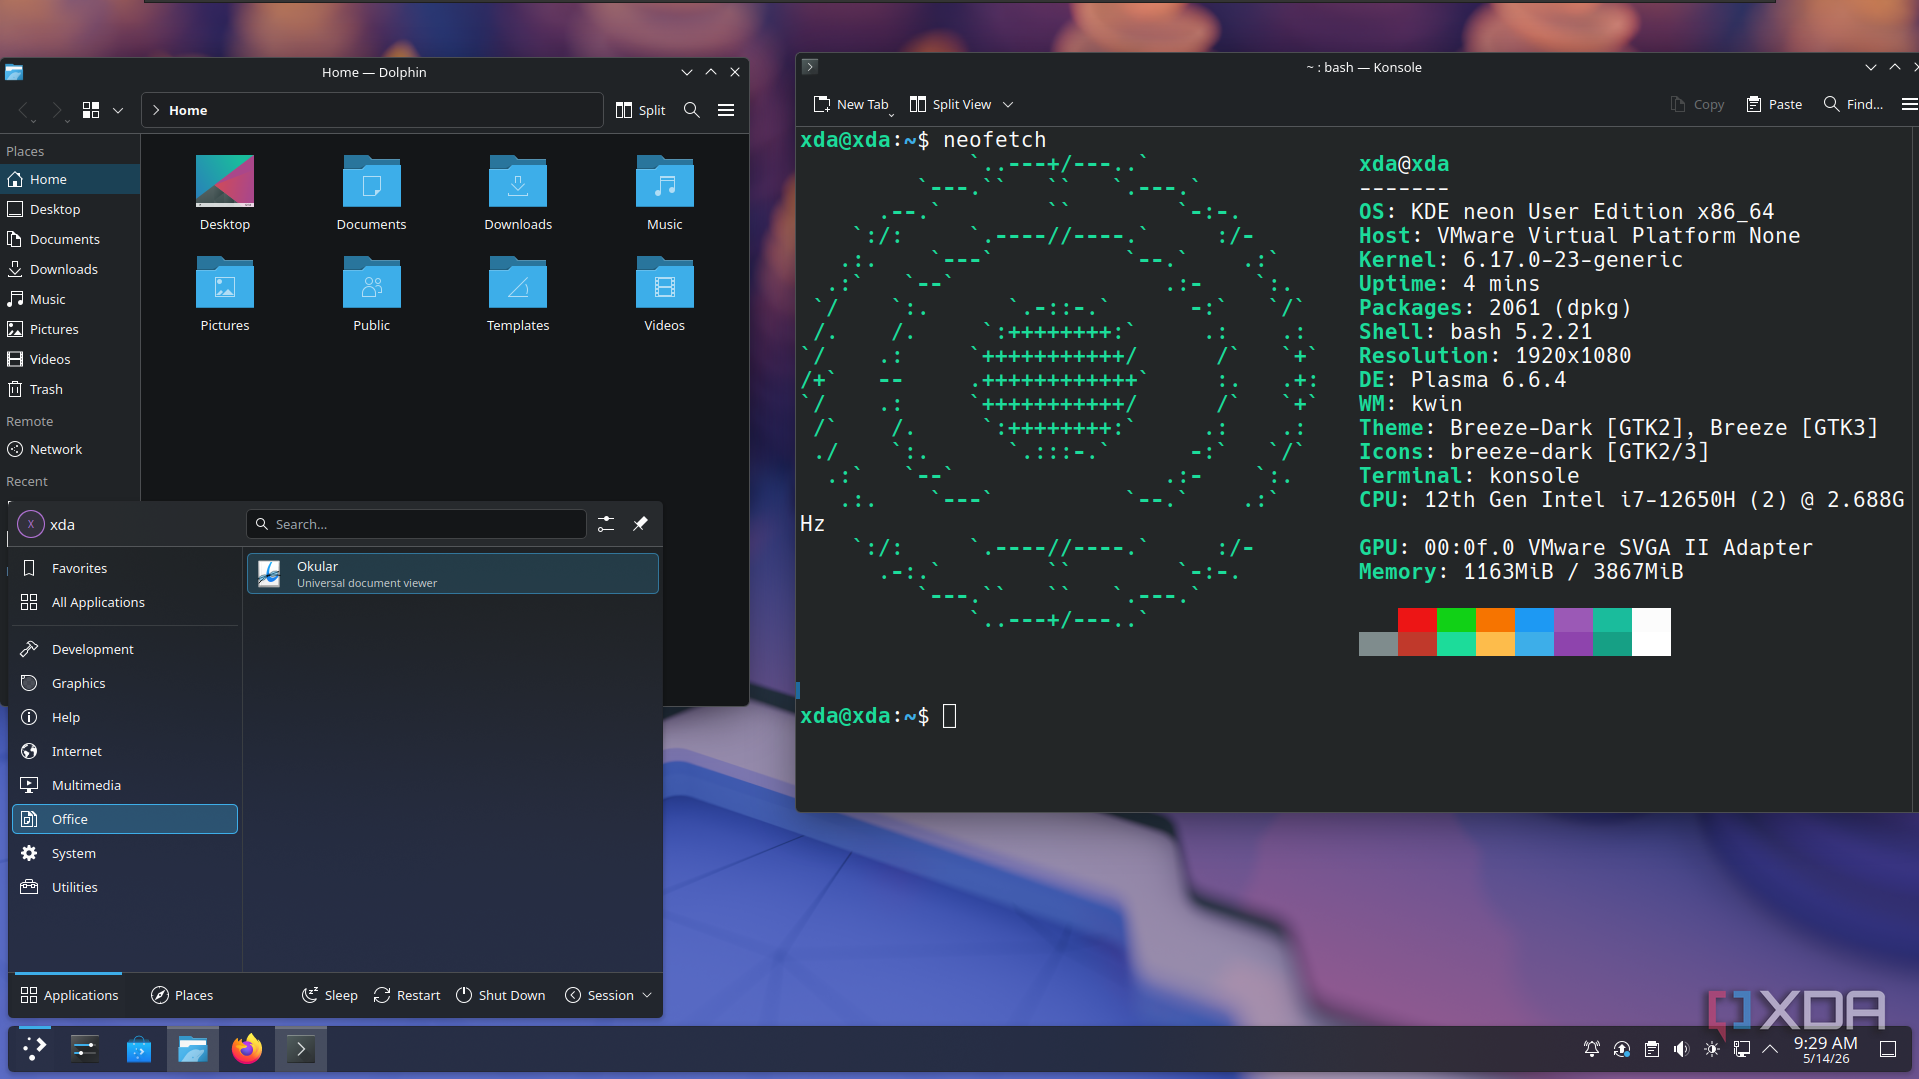Screen dimensions: 1919x1079
Task: Select the Videos folder icon in Dolphin
Action: [x=665, y=283]
